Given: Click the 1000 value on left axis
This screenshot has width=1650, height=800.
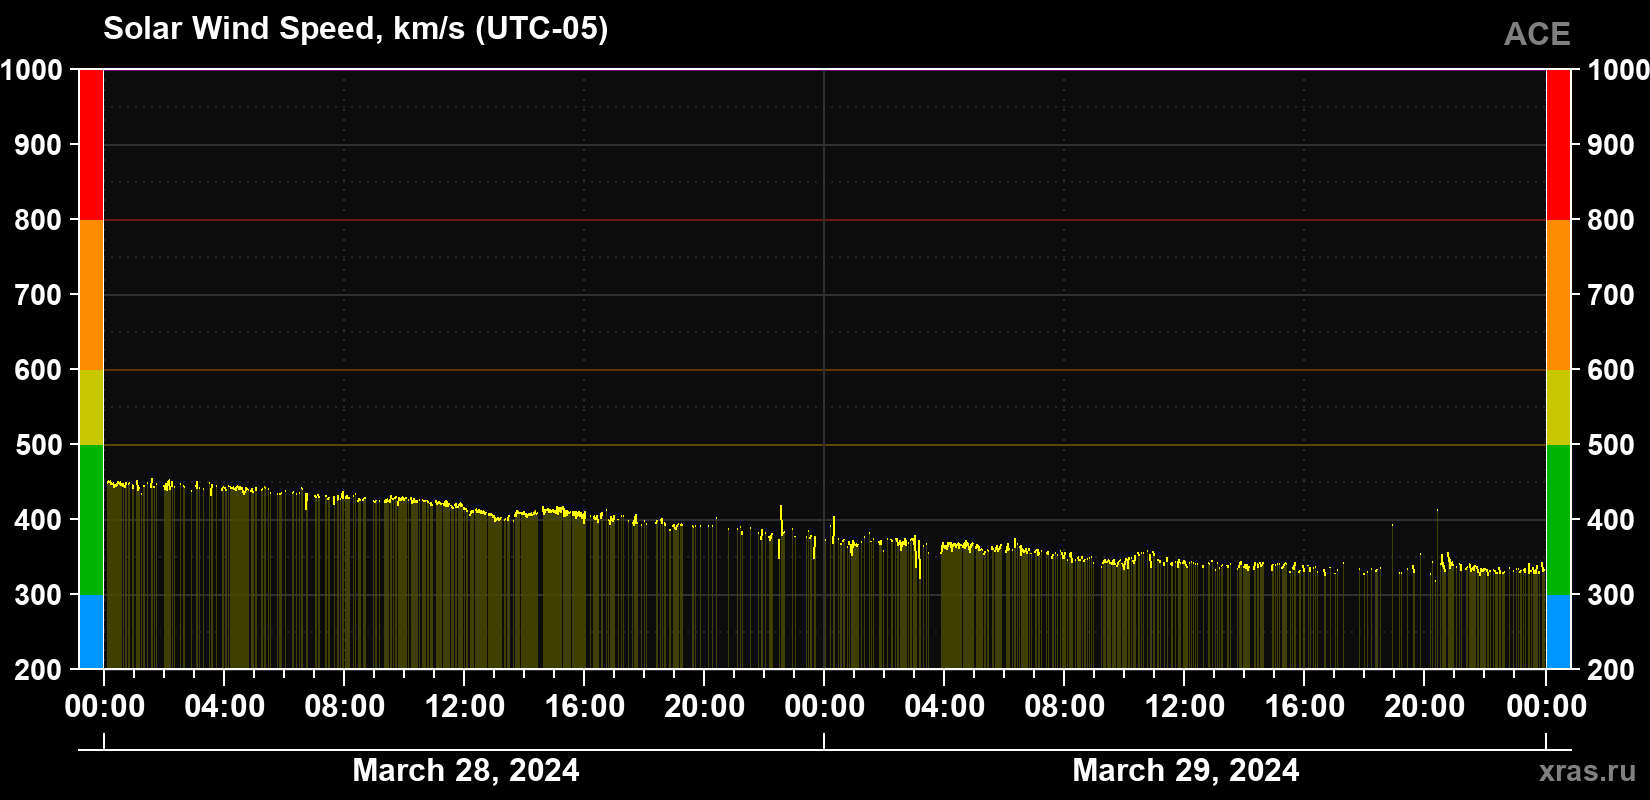Looking at the screenshot, I should (32, 70).
